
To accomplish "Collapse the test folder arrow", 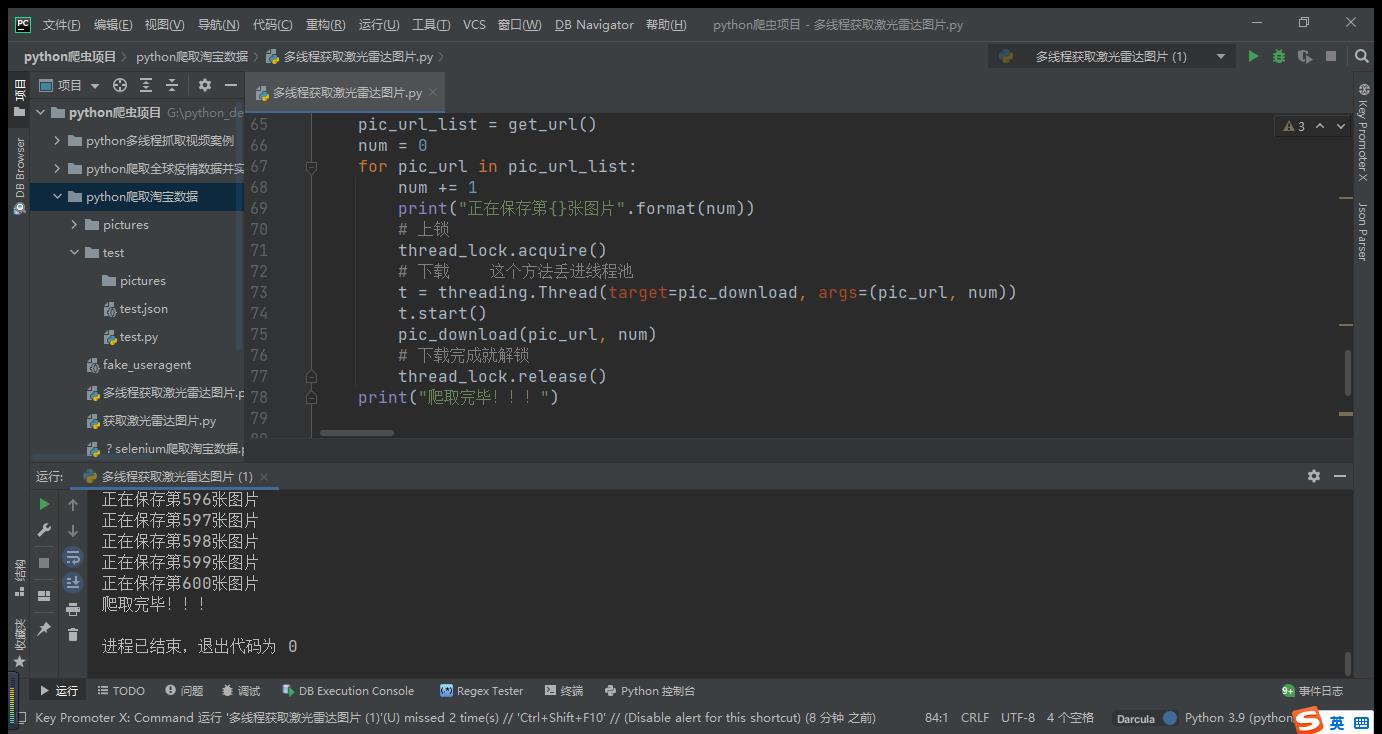I will point(74,253).
